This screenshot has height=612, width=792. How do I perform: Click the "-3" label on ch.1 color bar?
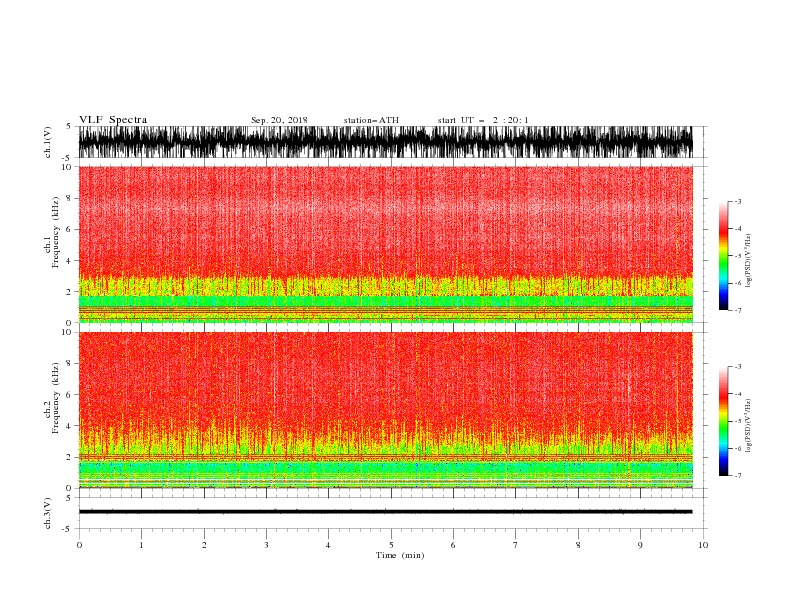point(738,201)
